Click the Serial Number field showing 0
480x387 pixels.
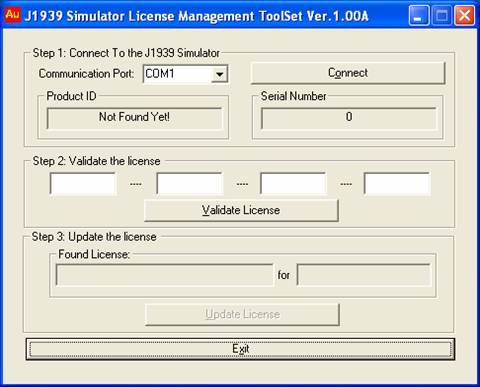click(349, 118)
